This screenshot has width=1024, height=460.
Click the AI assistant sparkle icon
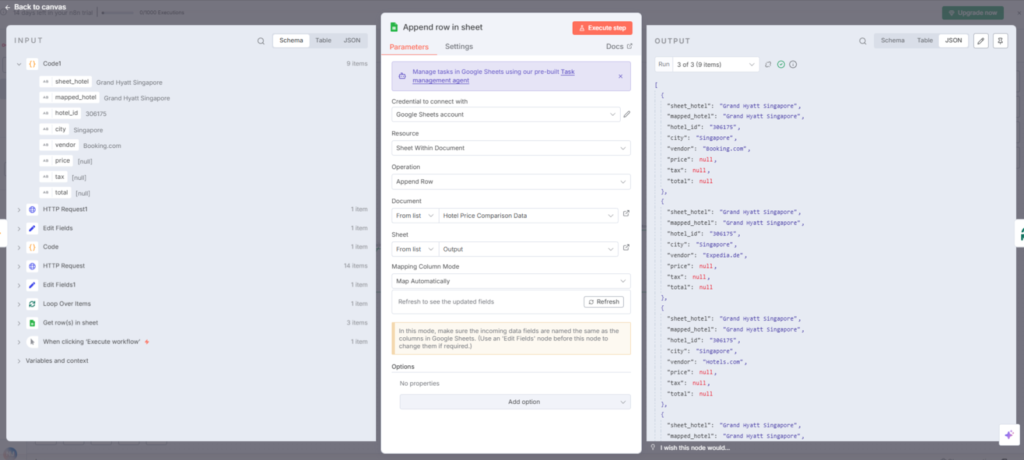[x=1009, y=435]
